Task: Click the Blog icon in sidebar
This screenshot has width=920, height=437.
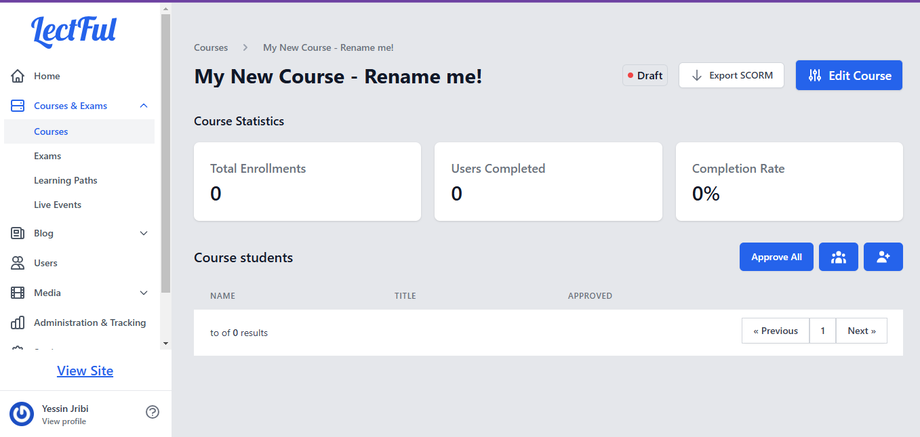Action: (x=17, y=233)
